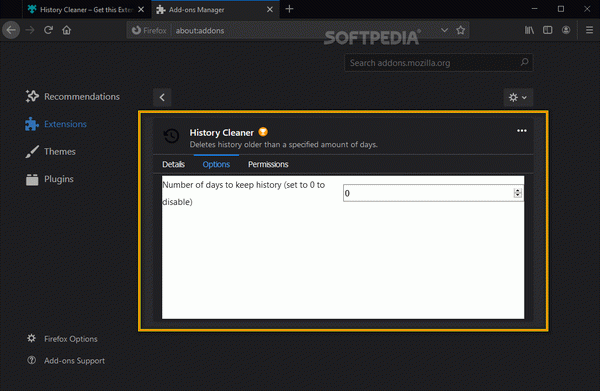Switch to the Details tab
This screenshot has height=391, width=600.
click(173, 164)
